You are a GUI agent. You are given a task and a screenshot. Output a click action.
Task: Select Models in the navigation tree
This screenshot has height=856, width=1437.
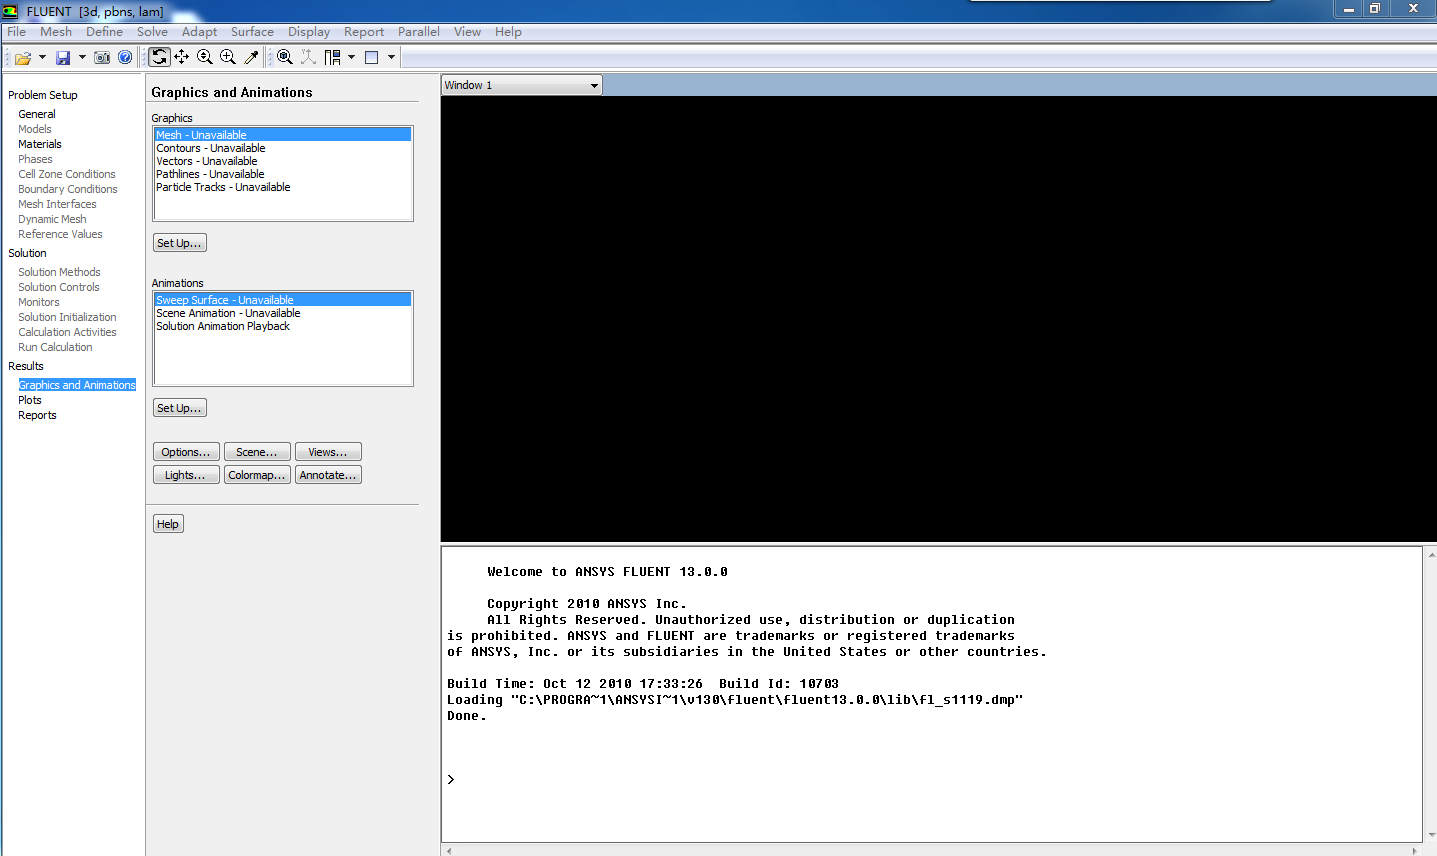click(x=35, y=129)
